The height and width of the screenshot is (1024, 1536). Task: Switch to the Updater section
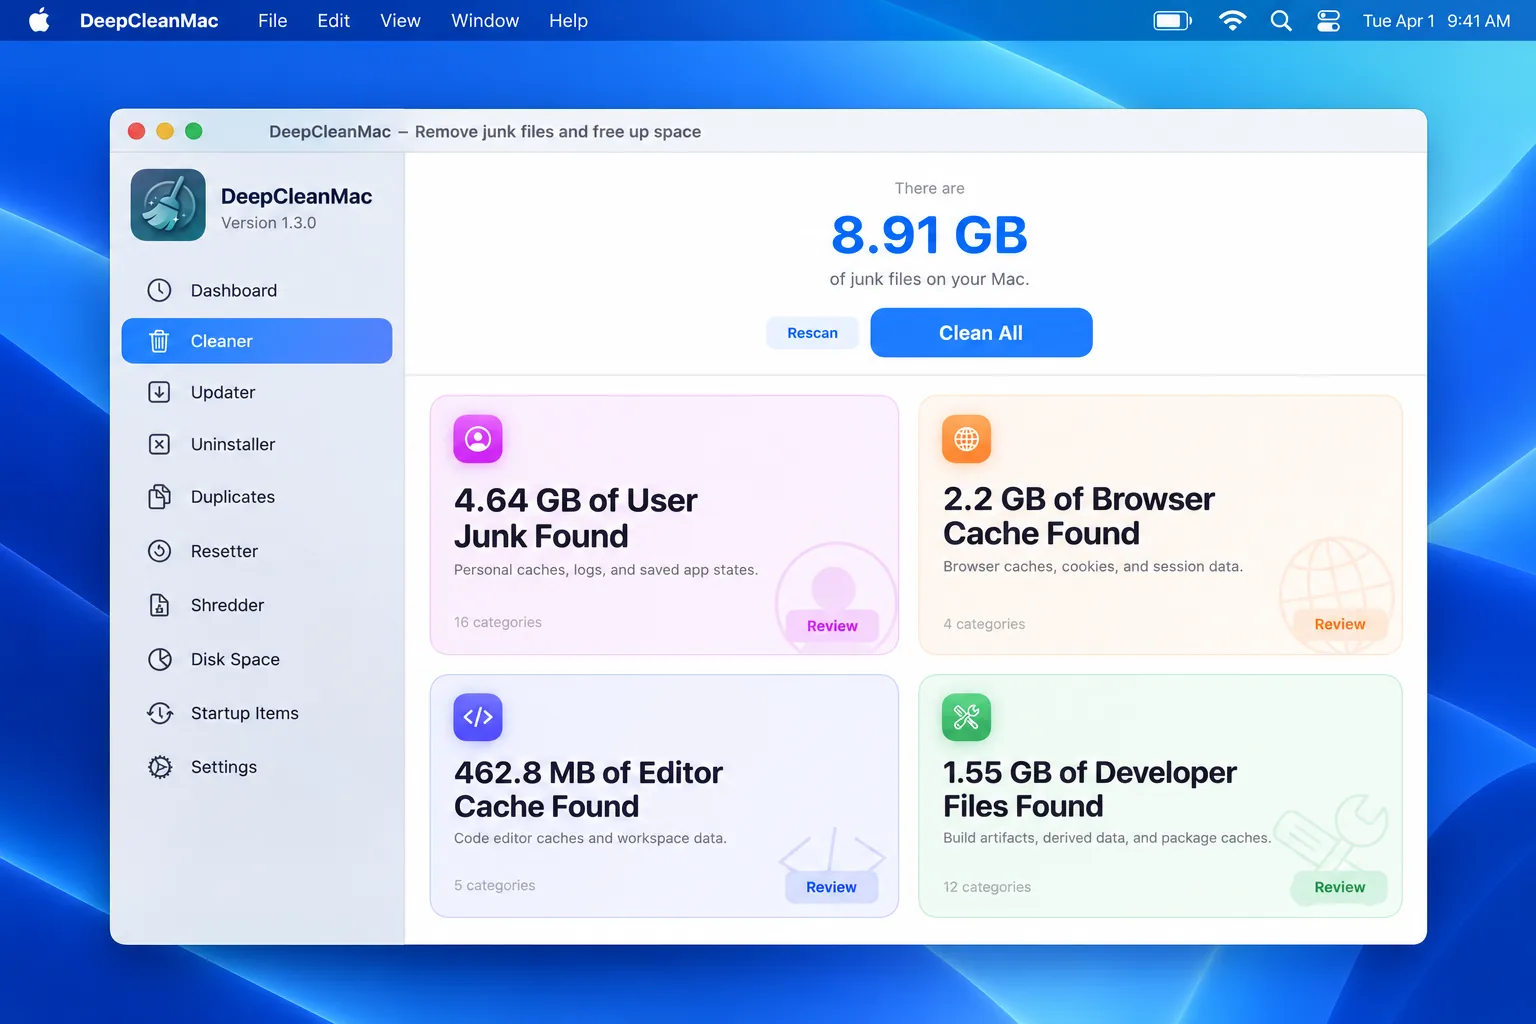click(x=257, y=392)
